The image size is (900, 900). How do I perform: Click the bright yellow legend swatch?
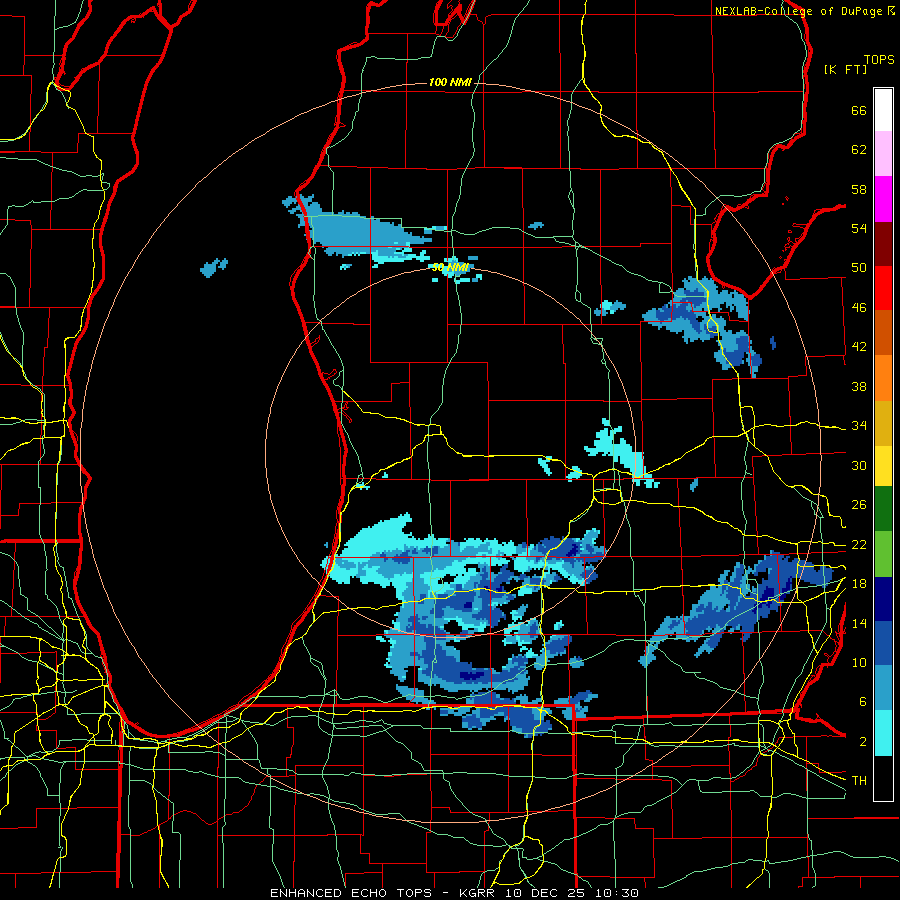[883, 466]
